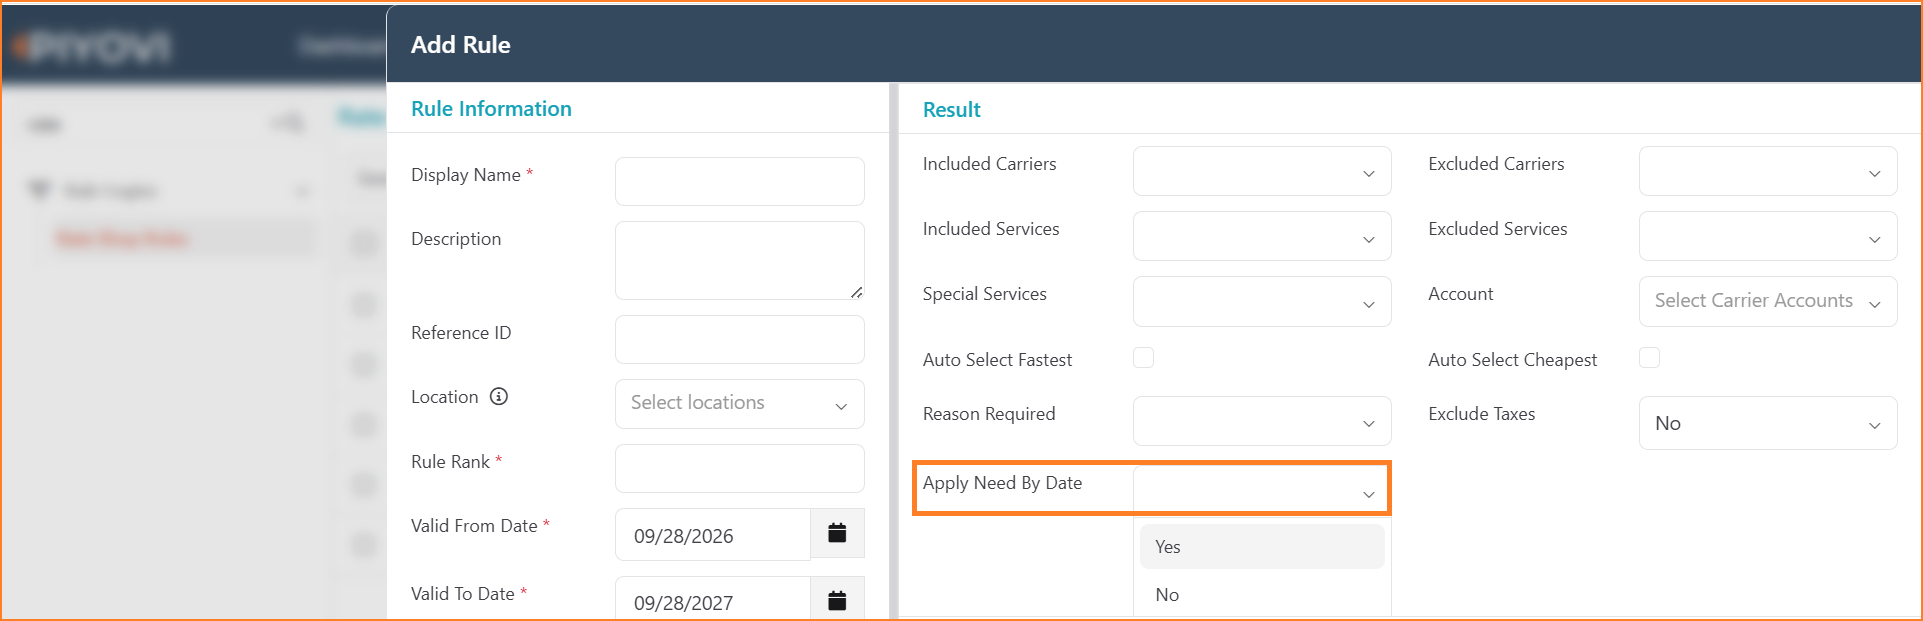Image resolution: width=1923 pixels, height=621 pixels.
Task: Click the Valid To Date field 09/28/2027
Action: coord(712,600)
